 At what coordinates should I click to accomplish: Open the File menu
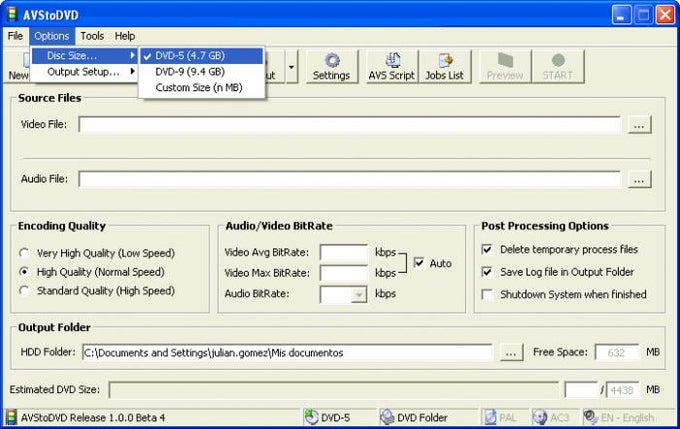pyautogui.click(x=15, y=36)
